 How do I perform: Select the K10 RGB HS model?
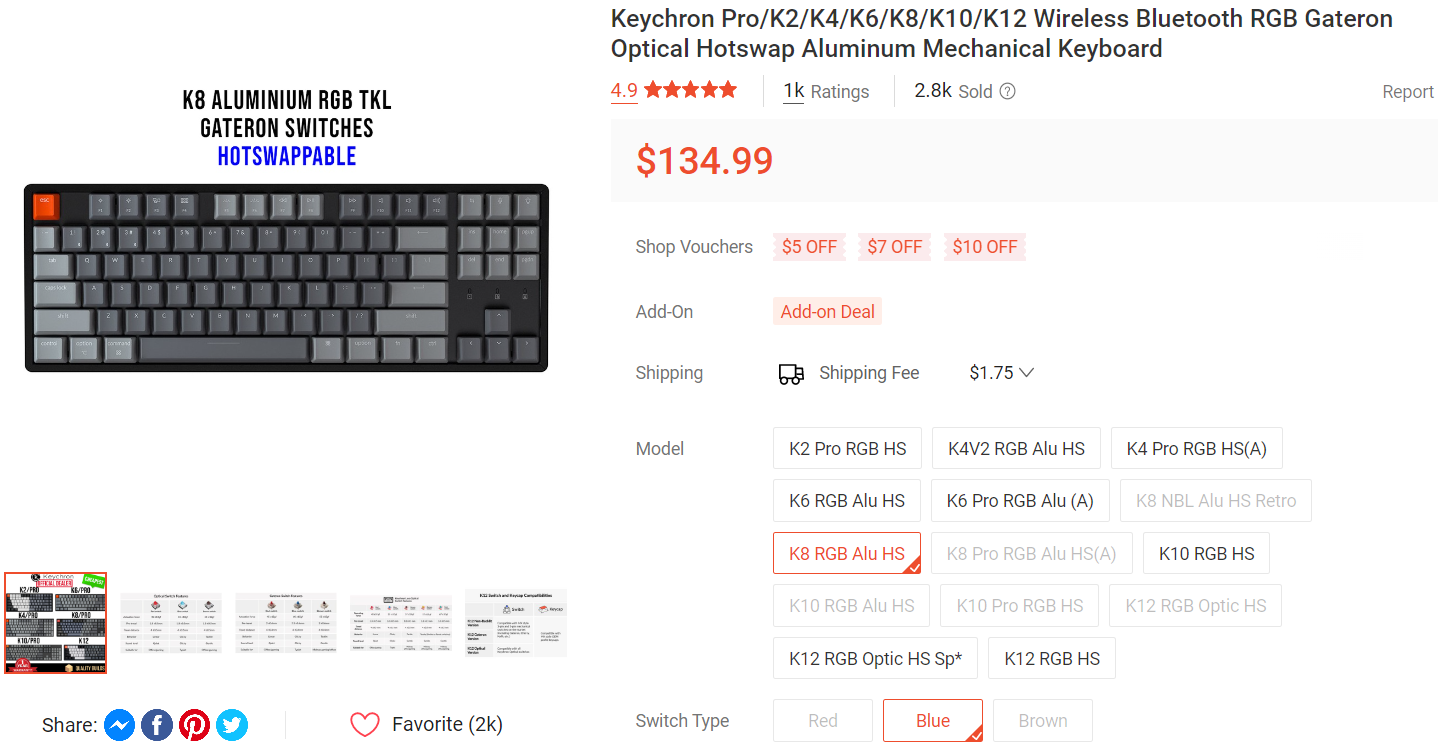pyautogui.click(x=1206, y=552)
